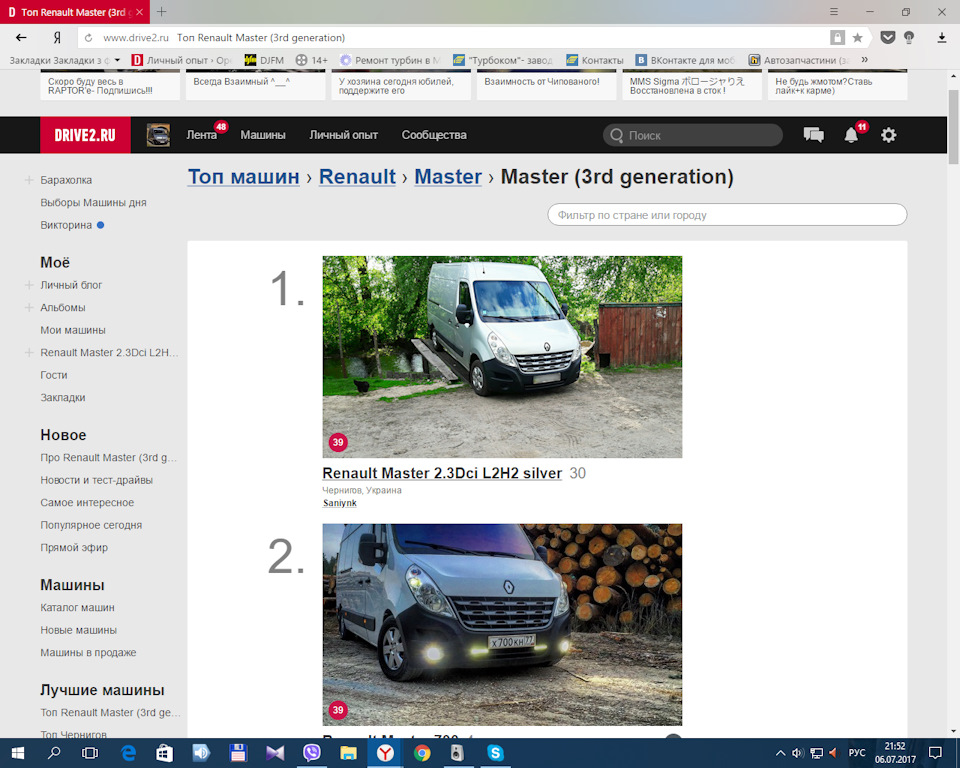The height and width of the screenshot is (768, 960).
Task: Open Лента feed menu item
Action: pyautogui.click(x=201, y=135)
